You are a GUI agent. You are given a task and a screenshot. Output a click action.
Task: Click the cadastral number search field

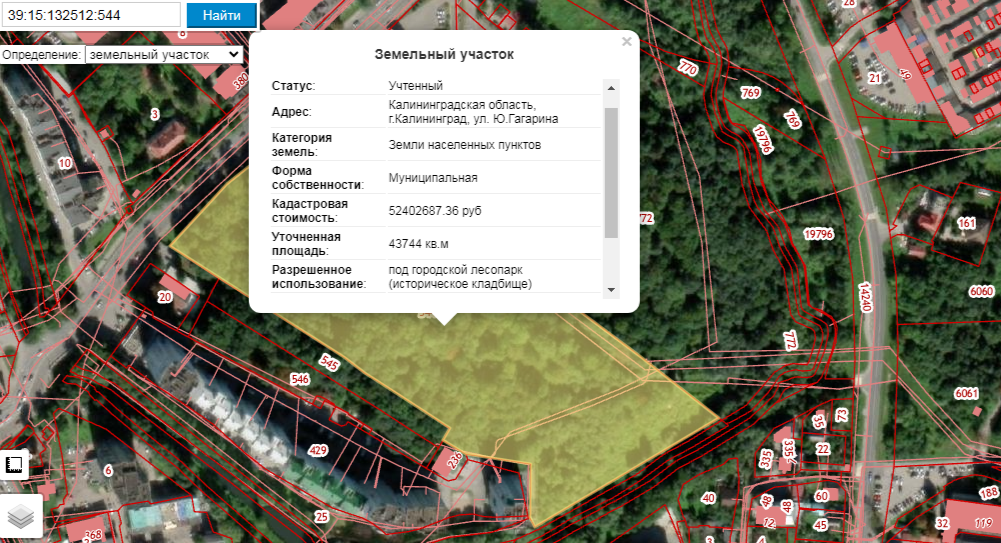(x=92, y=15)
